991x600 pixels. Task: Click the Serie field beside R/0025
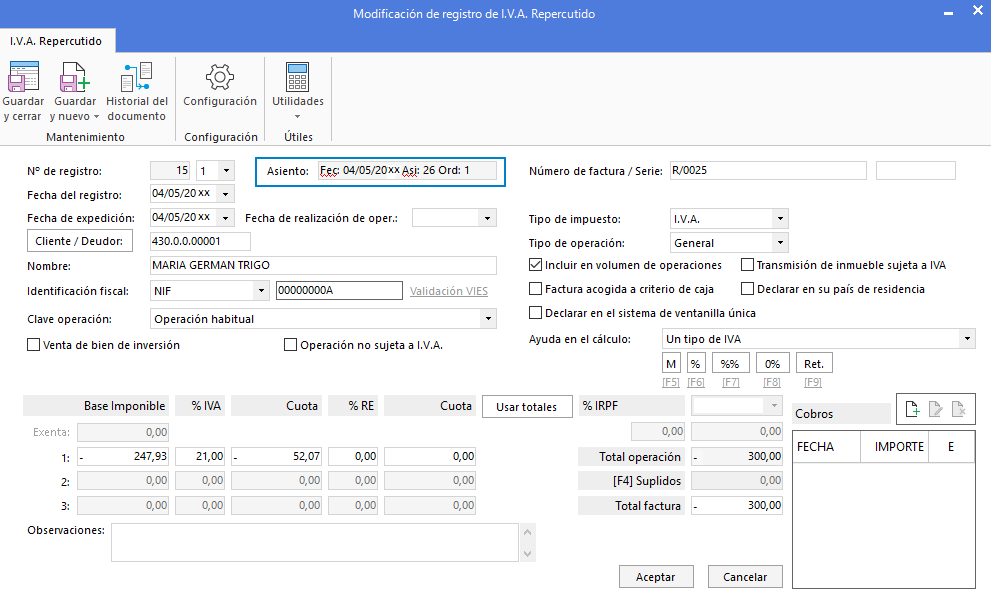(915, 170)
